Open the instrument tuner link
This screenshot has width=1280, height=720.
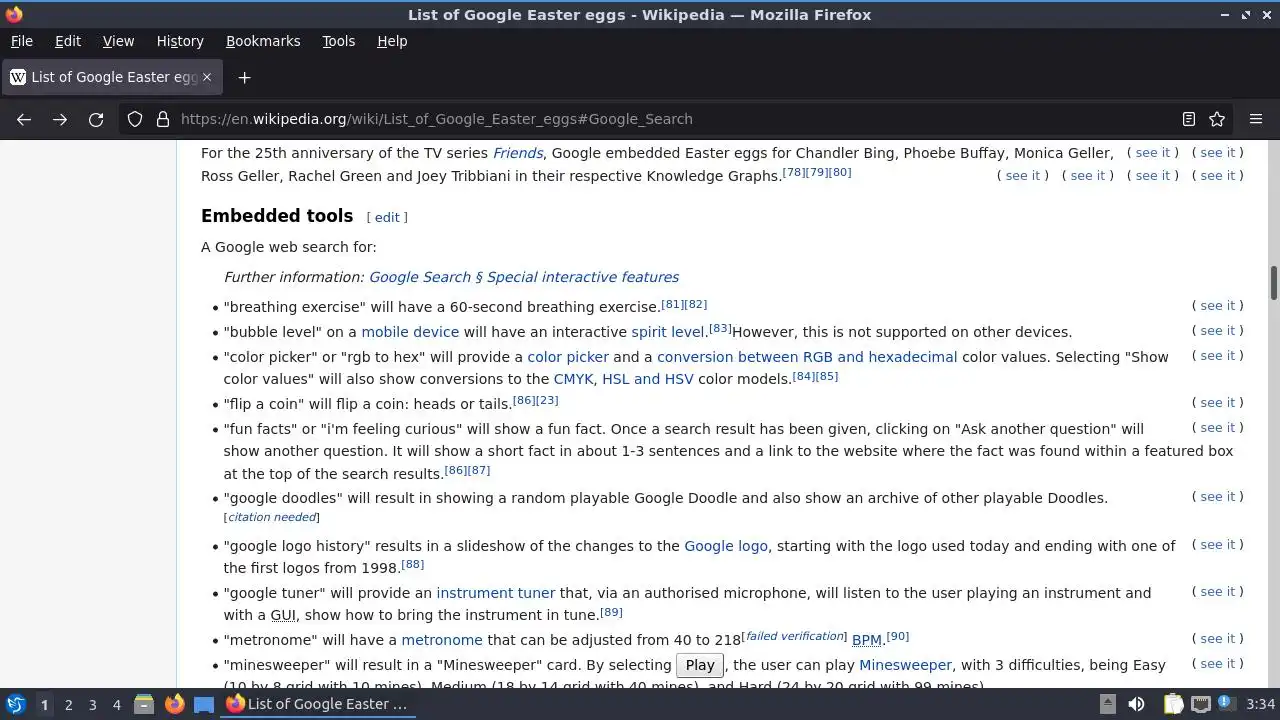(495, 593)
